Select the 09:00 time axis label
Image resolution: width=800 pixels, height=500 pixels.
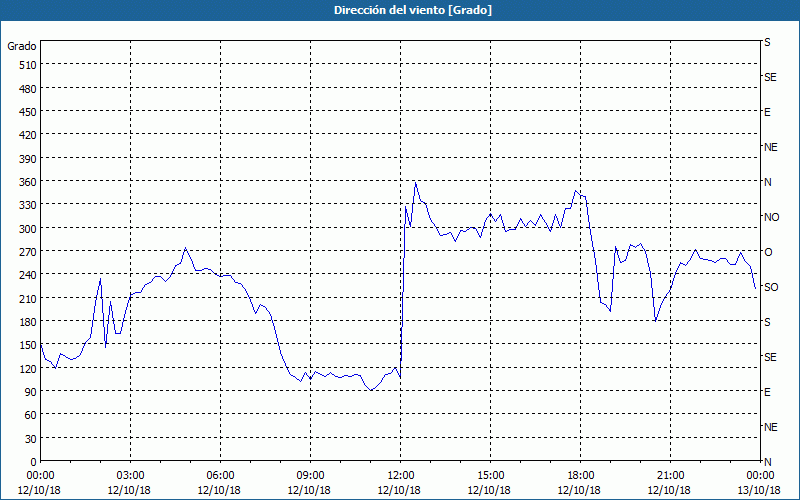310,476
